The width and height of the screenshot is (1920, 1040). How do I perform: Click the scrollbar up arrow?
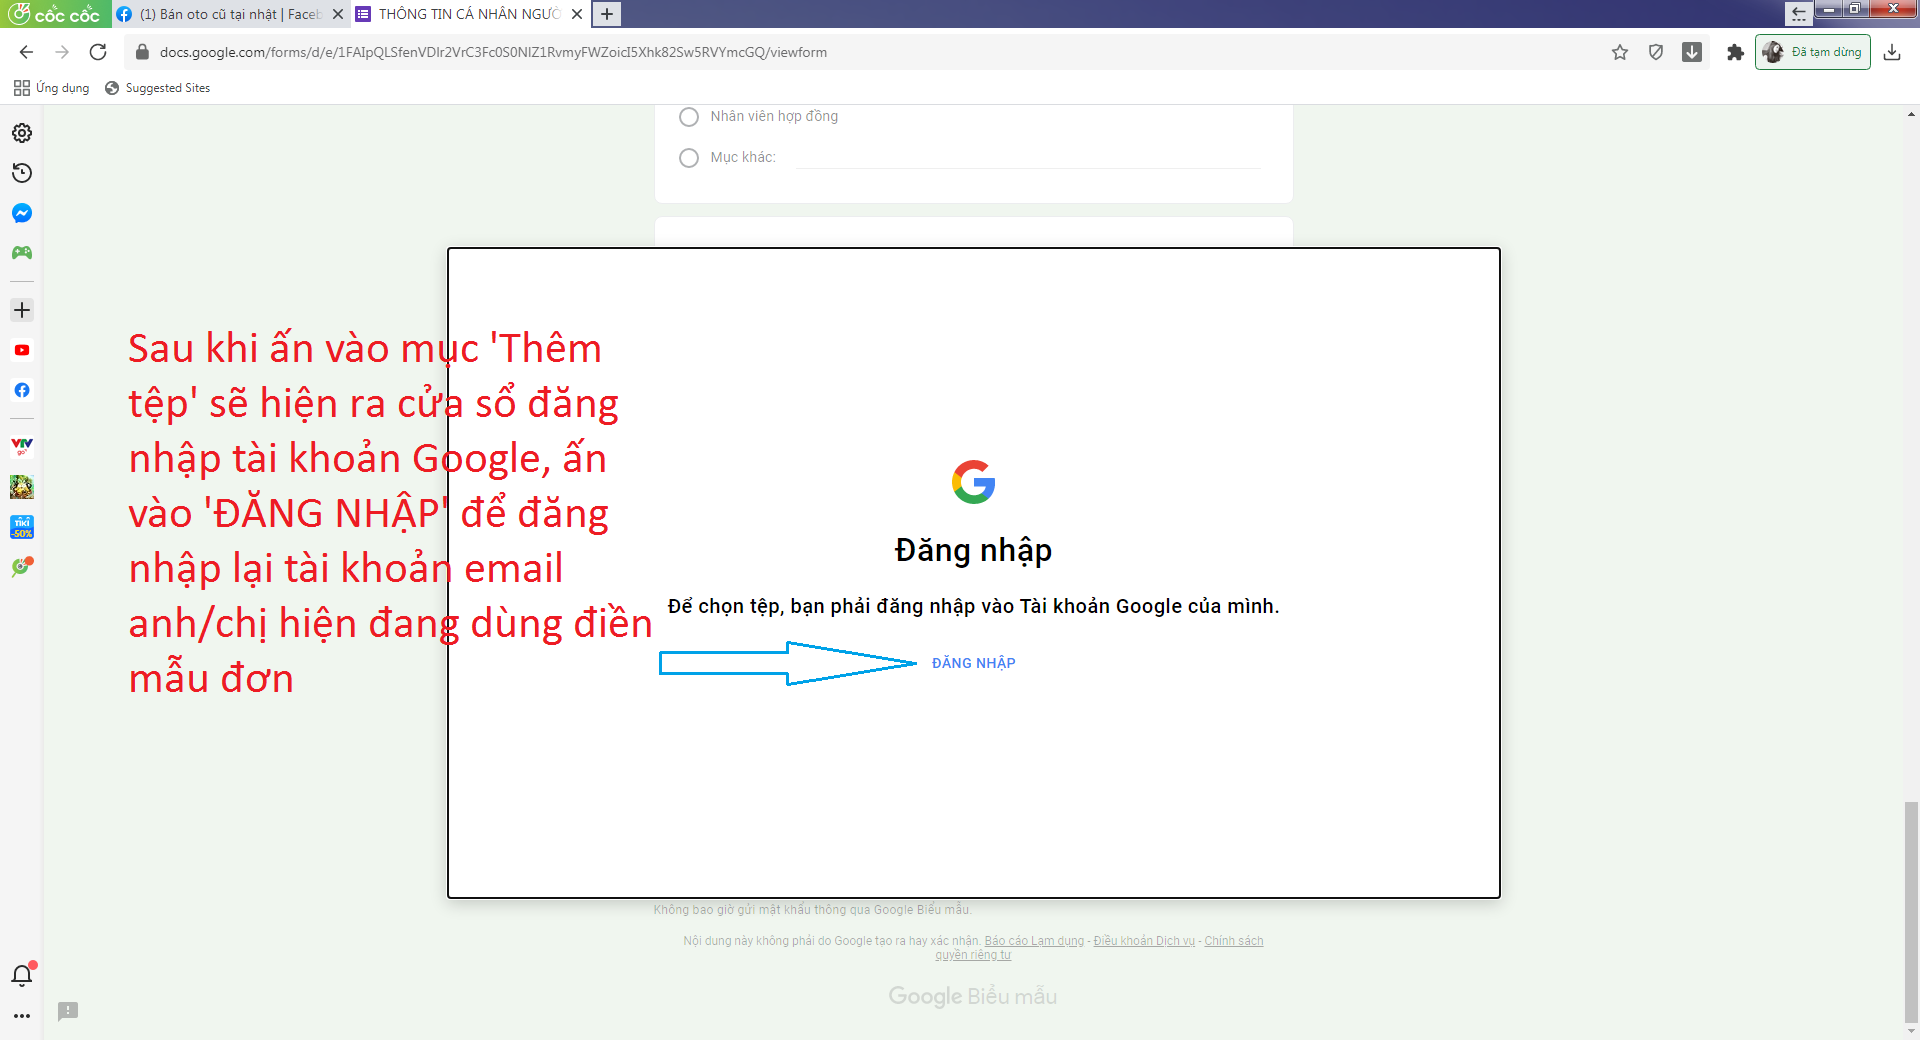point(1911,114)
